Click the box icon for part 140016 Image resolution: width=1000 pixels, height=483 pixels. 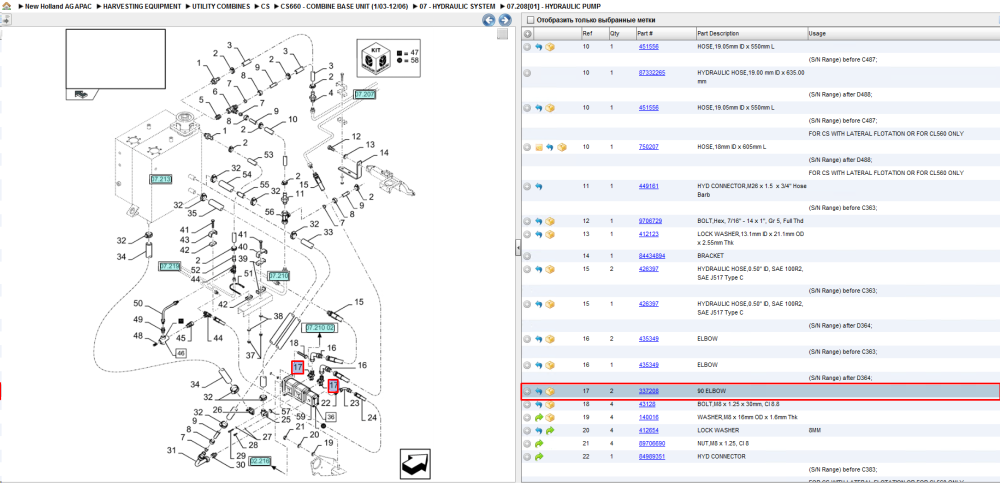(x=550, y=418)
